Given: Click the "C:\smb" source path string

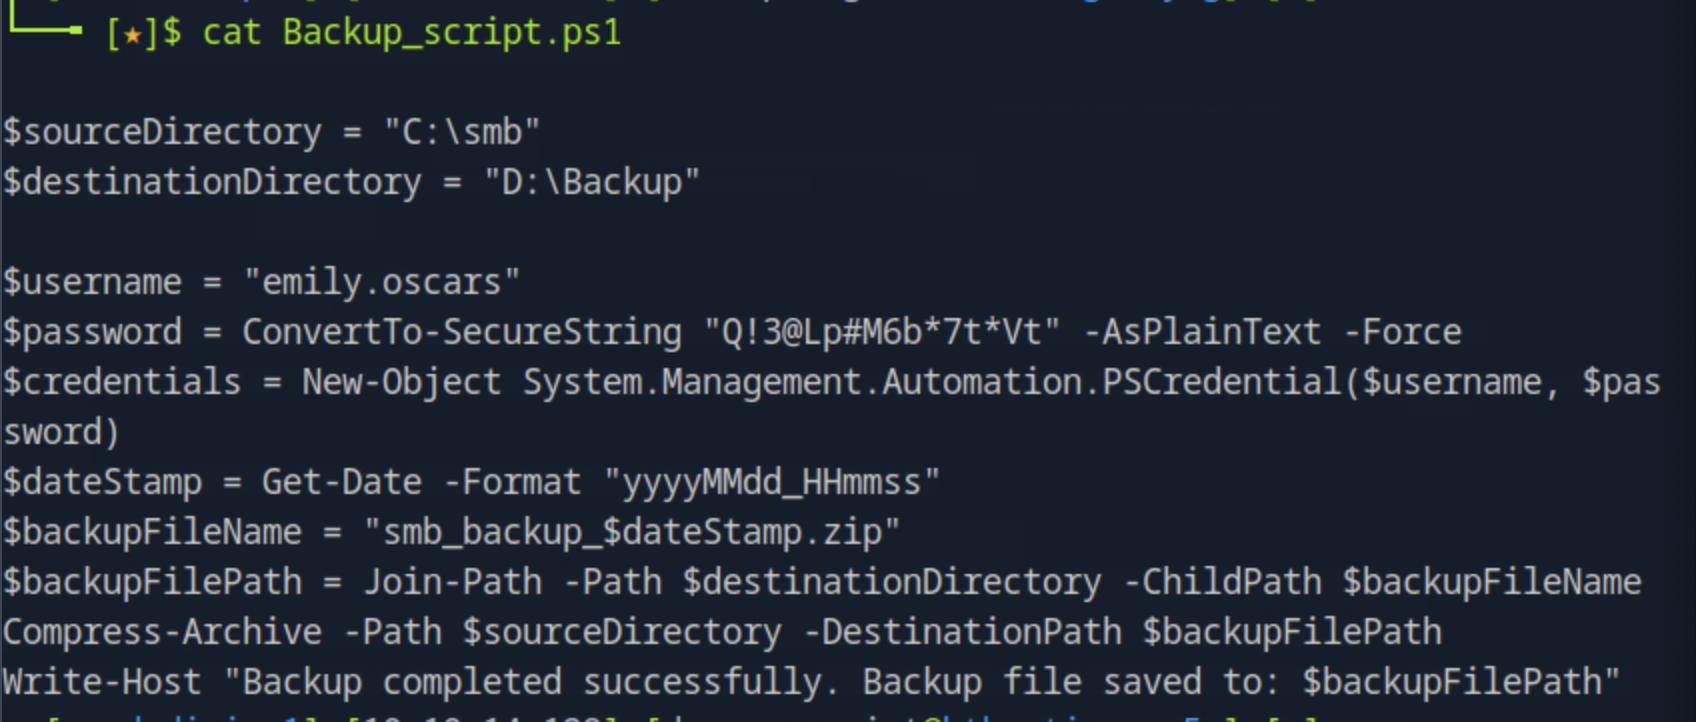Looking at the screenshot, I should [x=462, y=132].
